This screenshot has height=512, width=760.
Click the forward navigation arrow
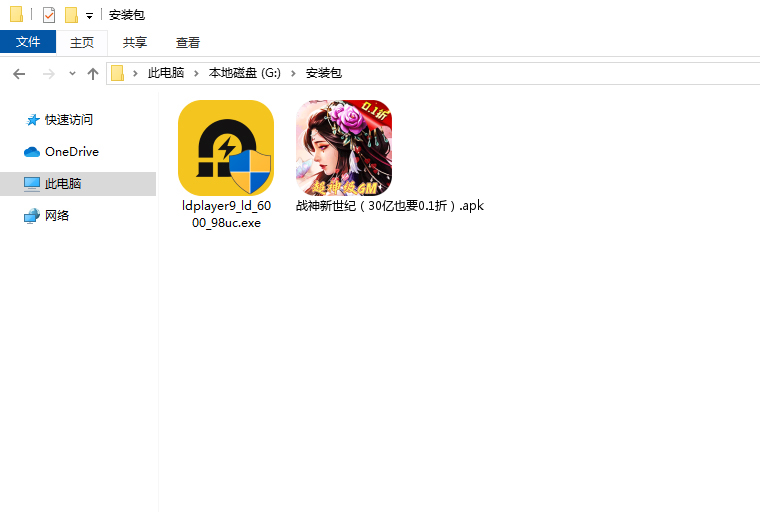[x=48, y=74]
